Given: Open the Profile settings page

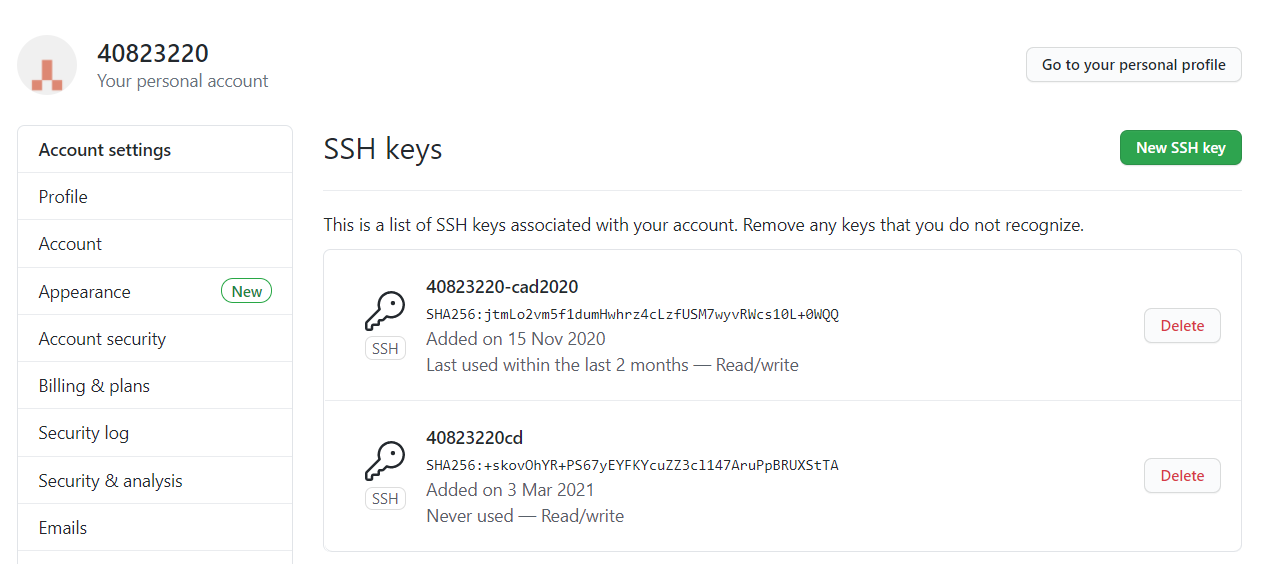Looking at the screenshot, I should (x=155, y=197).
